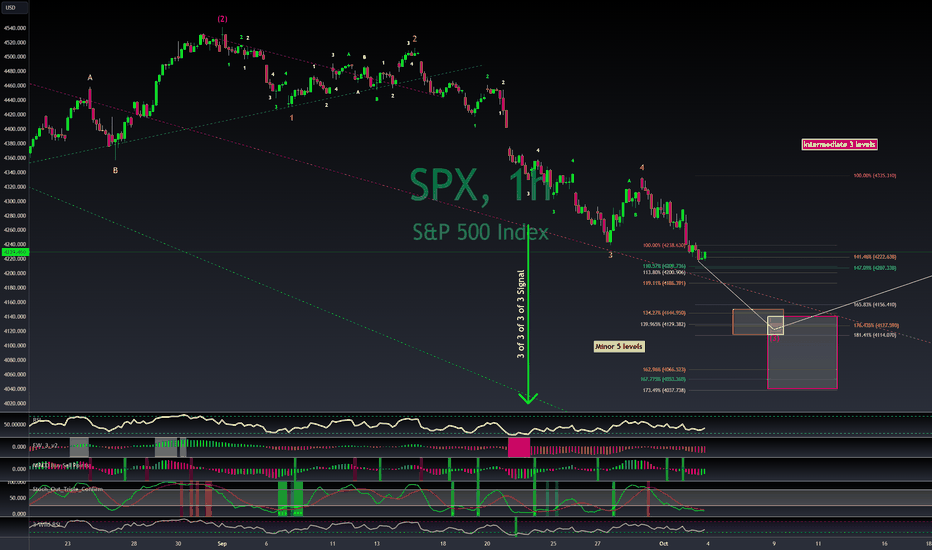Click the 4540.000 price axis label
The width and height of the screenshot is (932, 550).
click(14, 28)
